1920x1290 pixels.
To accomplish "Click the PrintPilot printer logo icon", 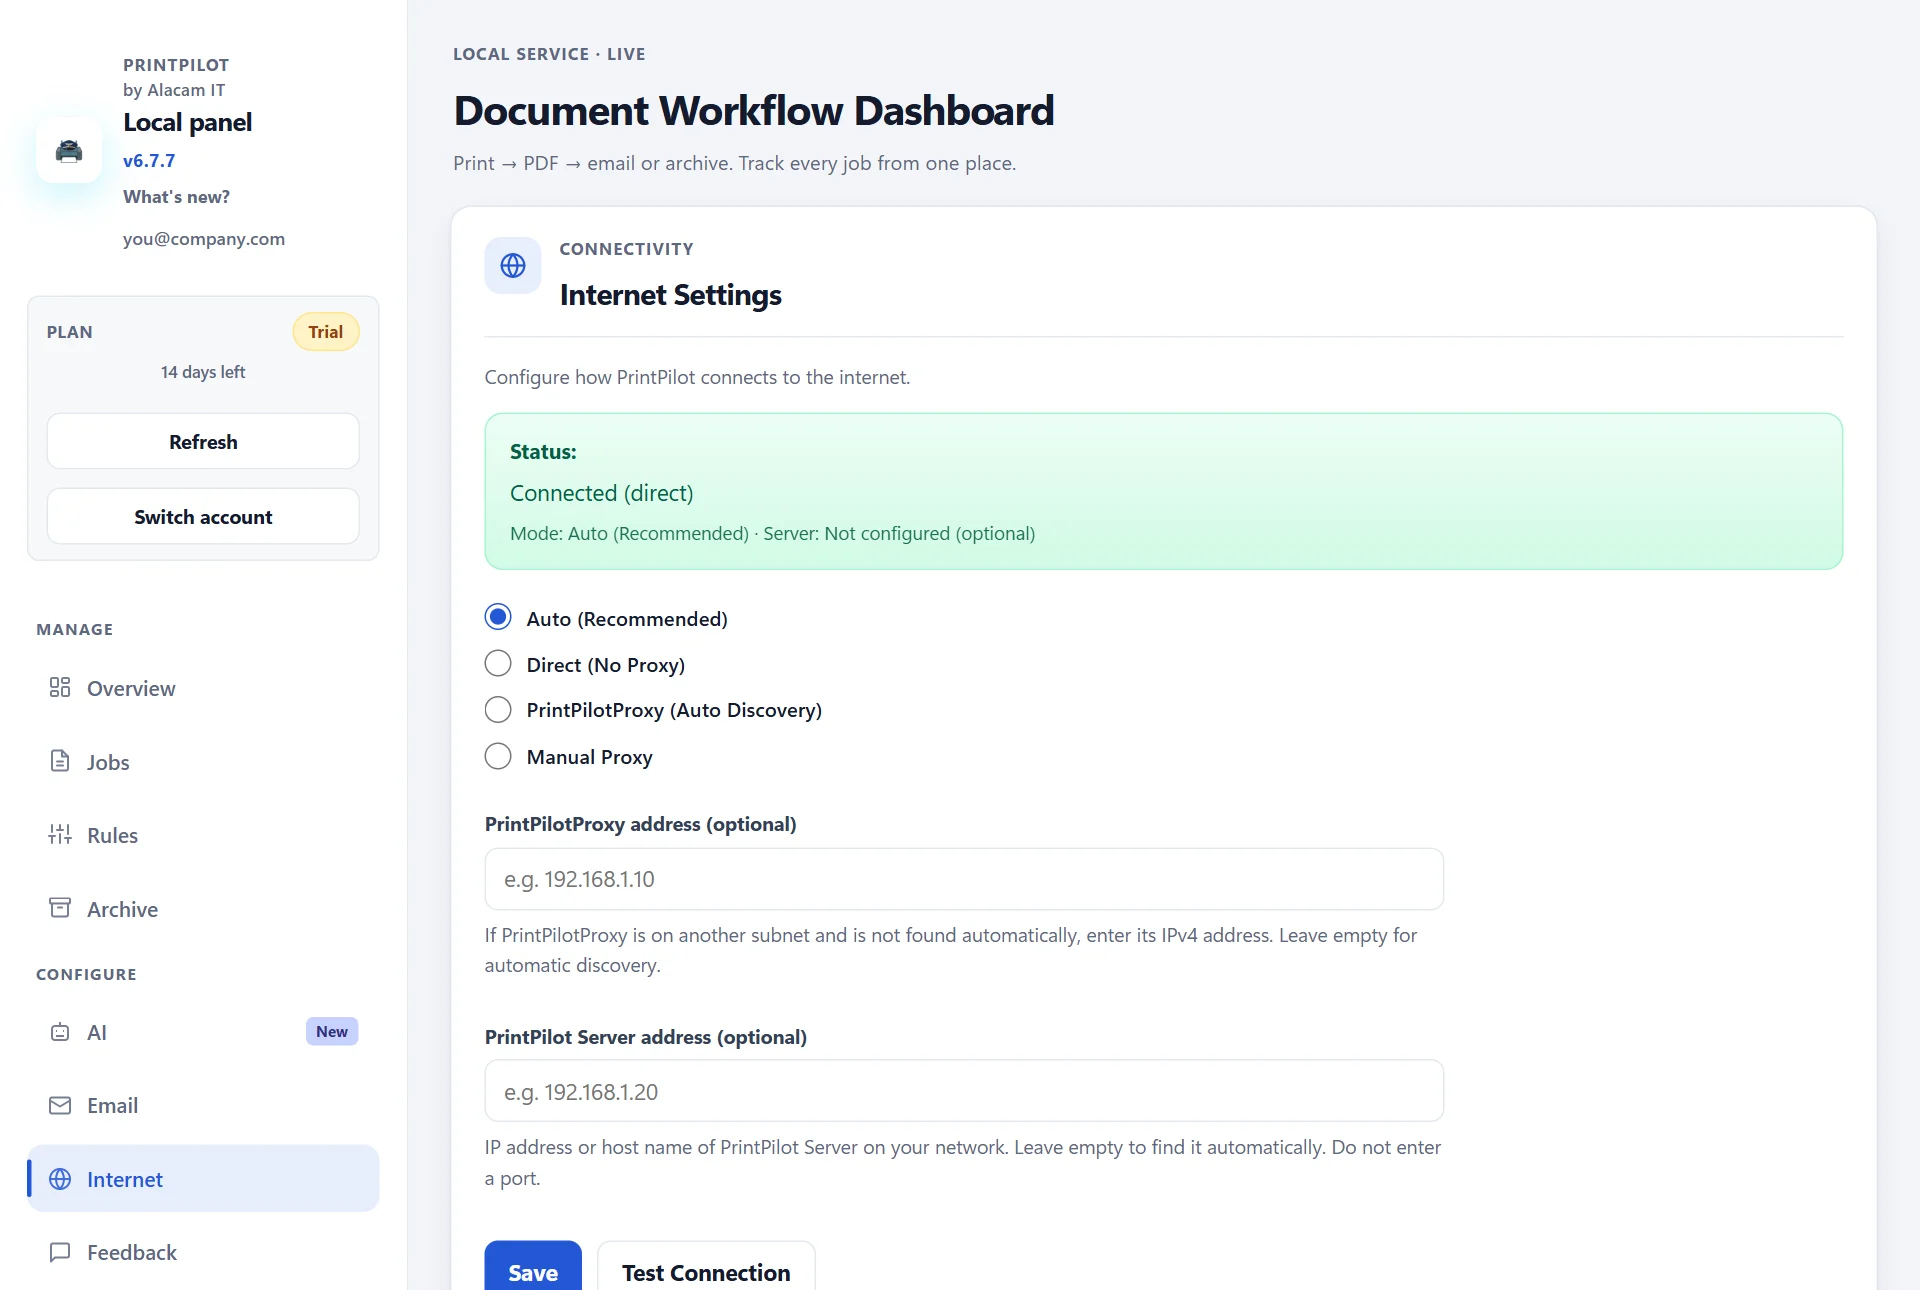I will pyautogui.click(x=69, y=151).
